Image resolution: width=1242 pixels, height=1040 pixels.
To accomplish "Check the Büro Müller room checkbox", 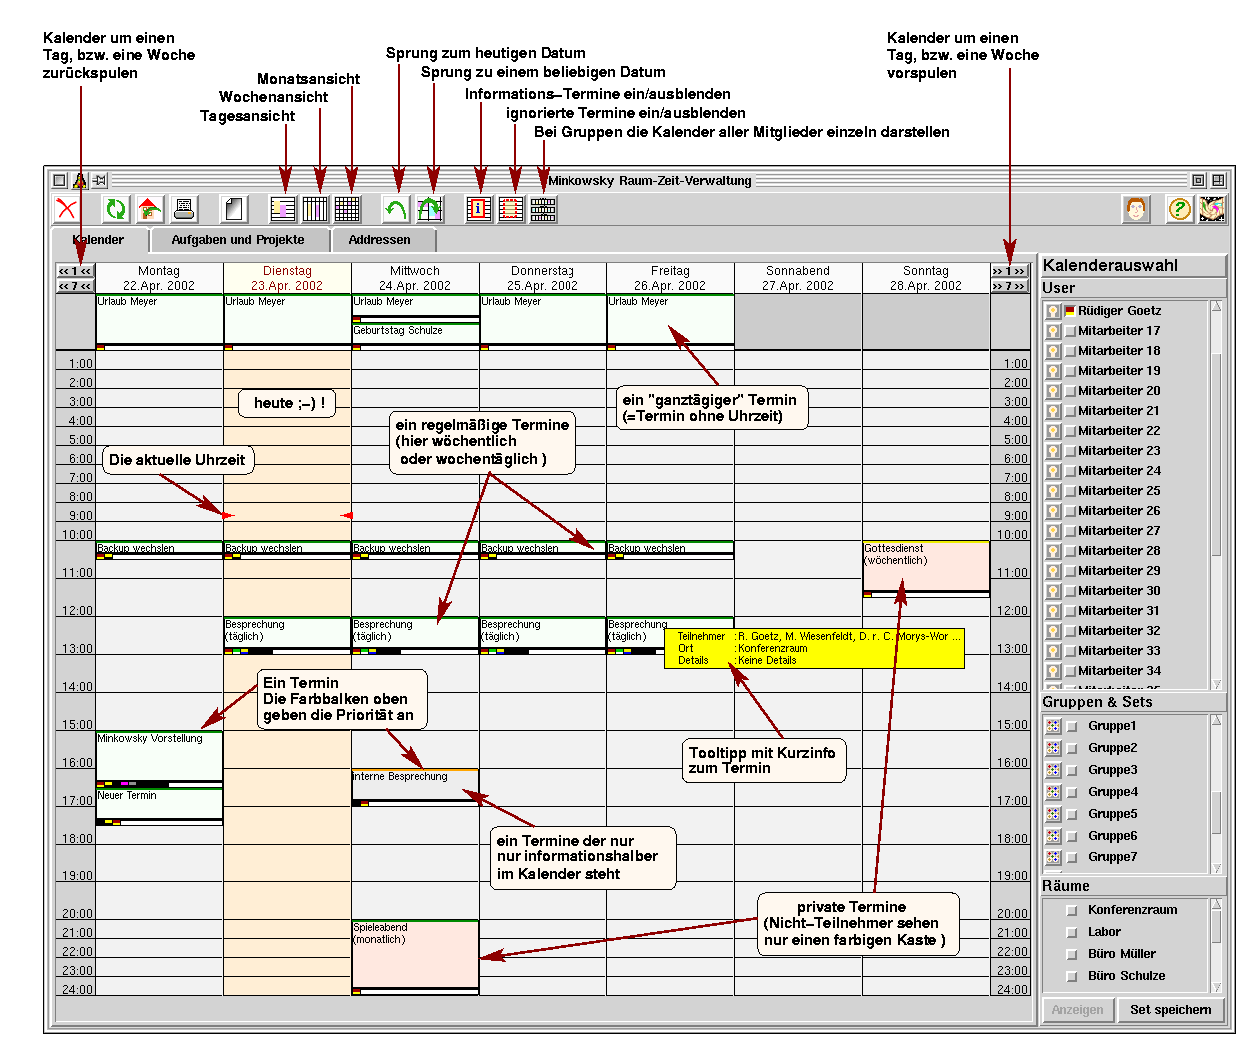I will click(1072, 954).
